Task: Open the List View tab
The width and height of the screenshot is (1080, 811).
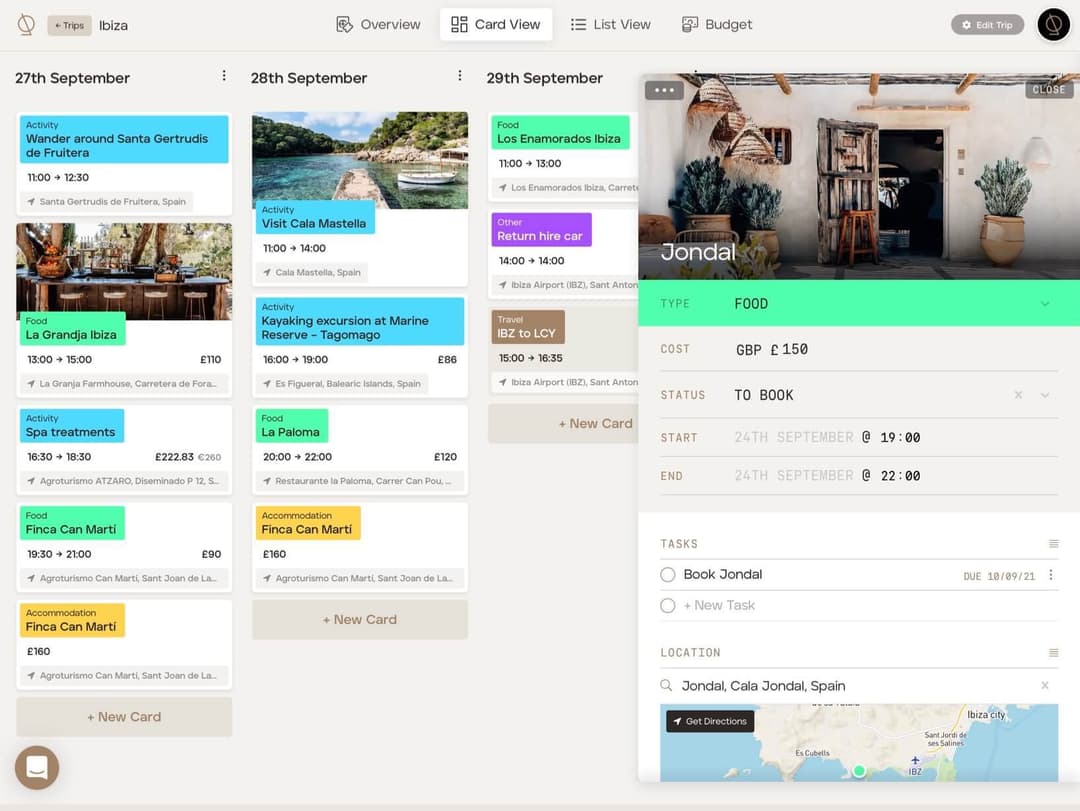Action: pyautogui.click(x=610, y=25)
